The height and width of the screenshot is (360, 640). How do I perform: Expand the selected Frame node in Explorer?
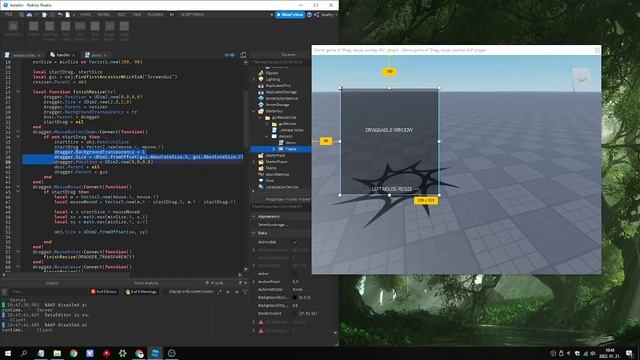274,149
